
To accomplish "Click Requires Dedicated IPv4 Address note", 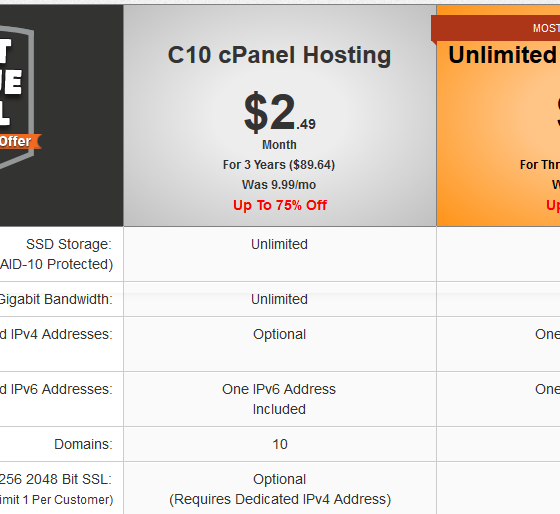I will point(280,499).
